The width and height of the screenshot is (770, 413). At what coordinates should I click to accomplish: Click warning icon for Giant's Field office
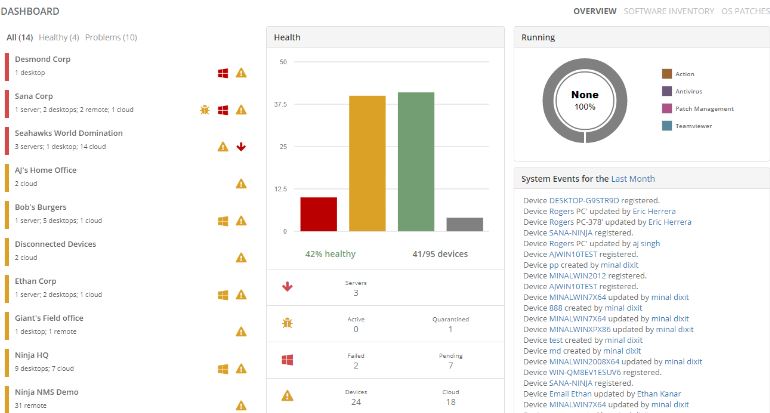(x=241, y=332)
